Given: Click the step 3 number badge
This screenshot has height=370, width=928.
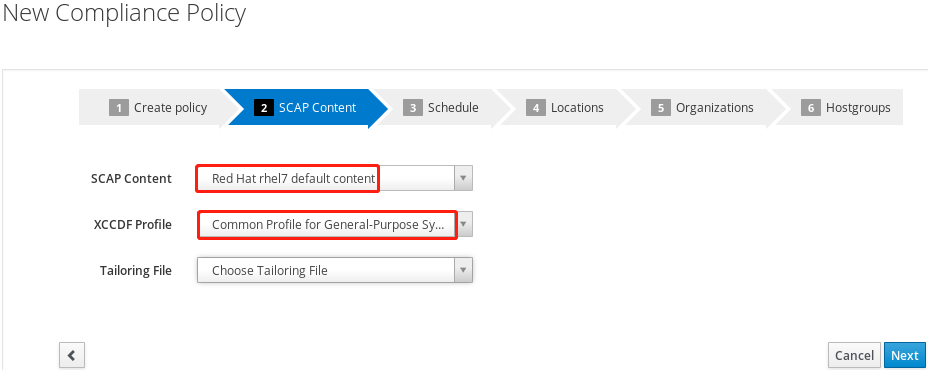Looking at the screenshot, I should click(x=413, y=108).
